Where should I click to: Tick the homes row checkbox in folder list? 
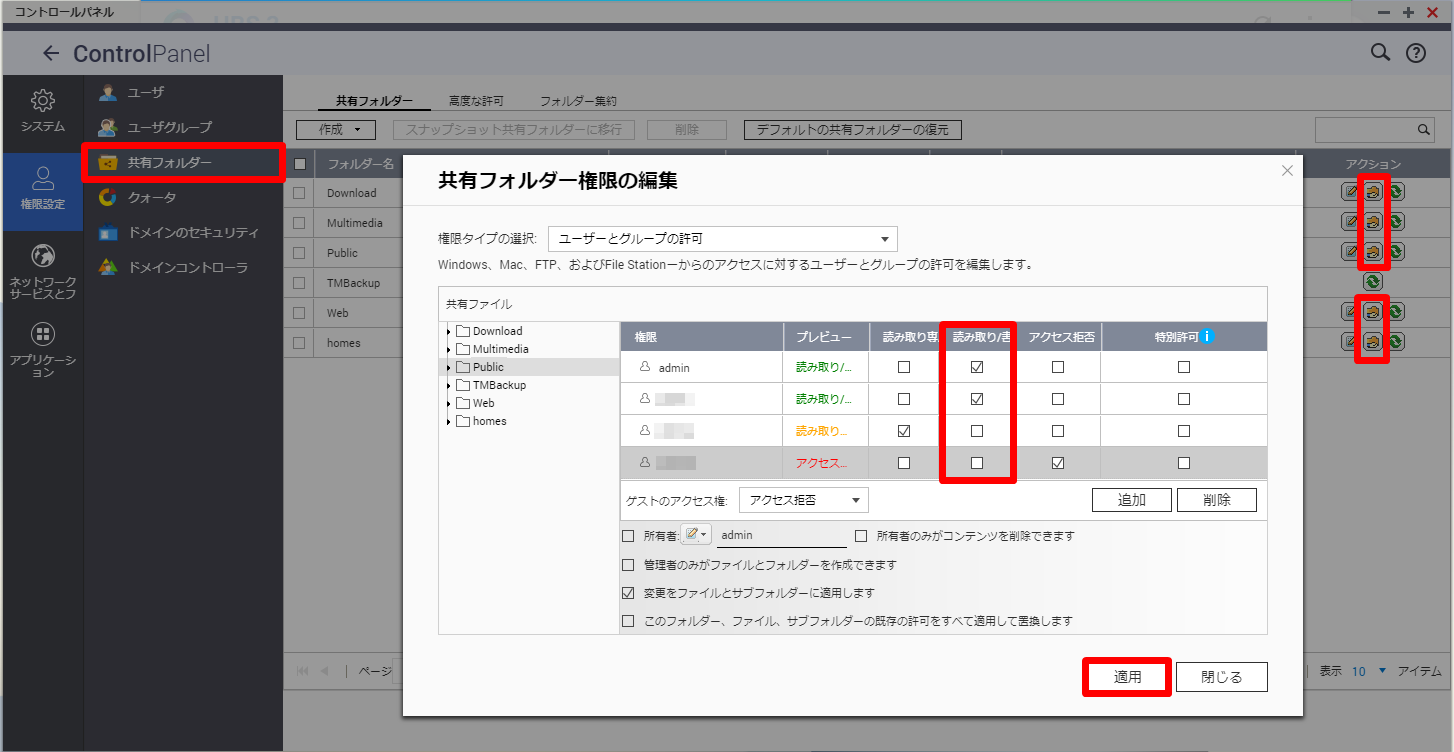pos(299,343)
